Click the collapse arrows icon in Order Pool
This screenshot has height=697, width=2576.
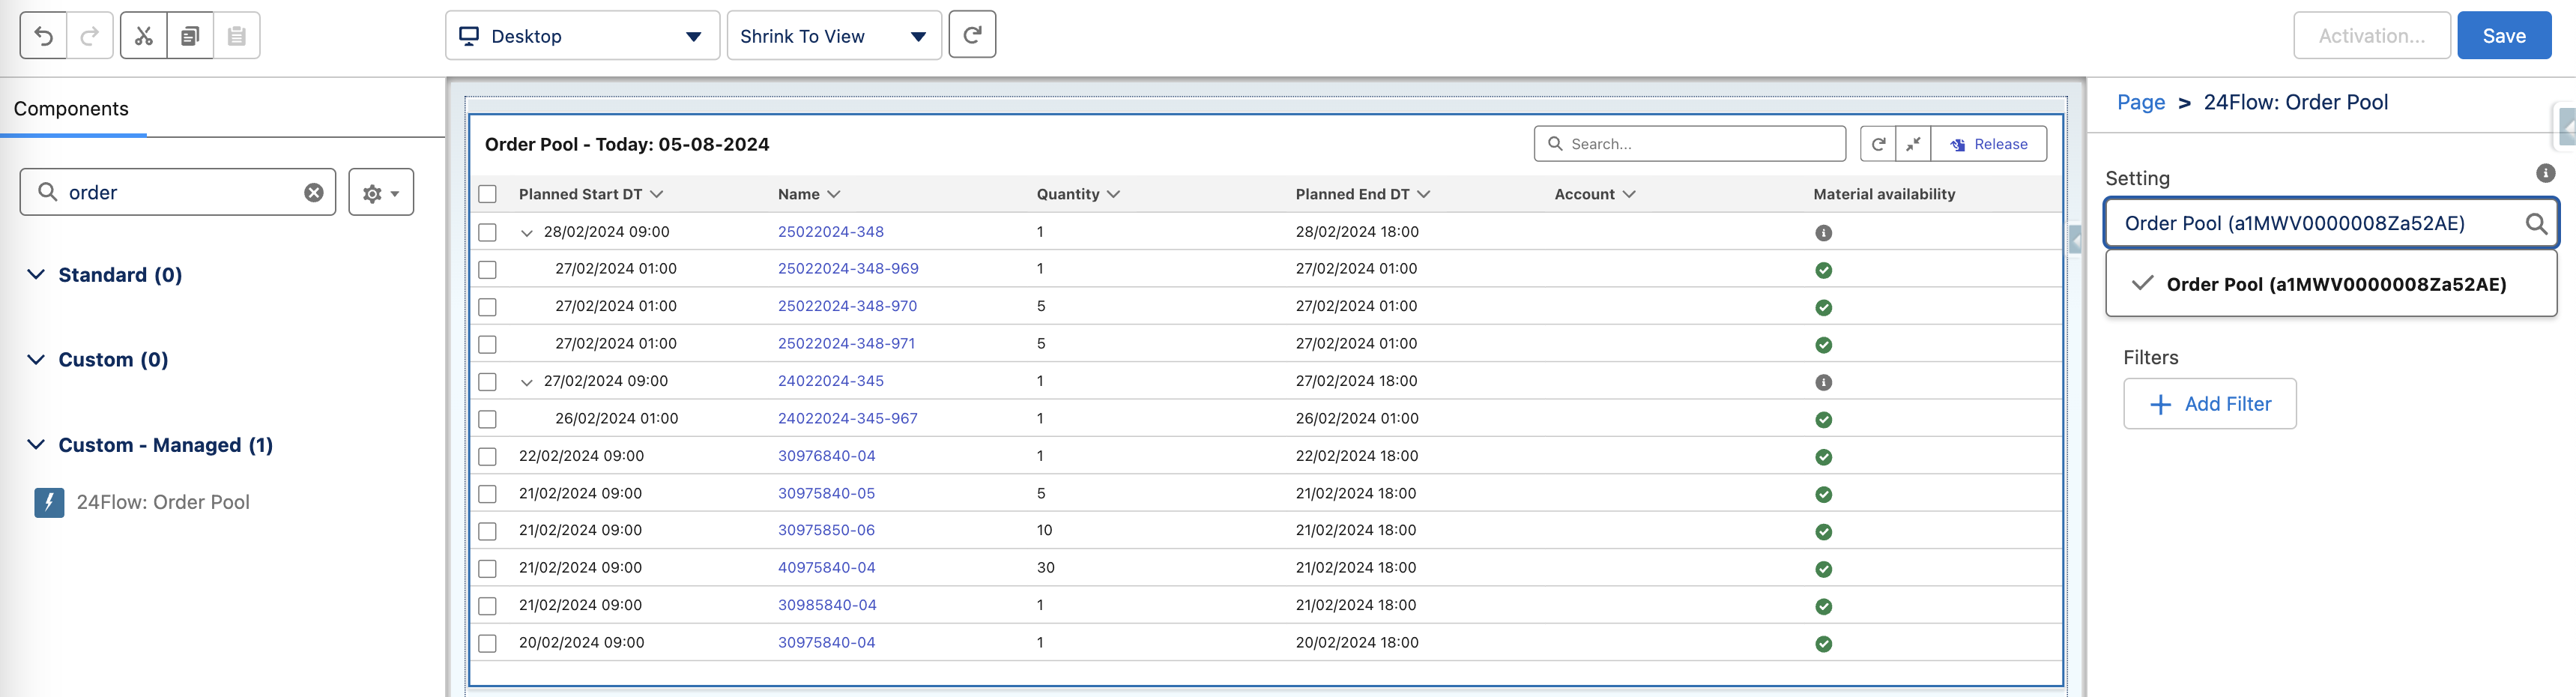coord(1912,144)
